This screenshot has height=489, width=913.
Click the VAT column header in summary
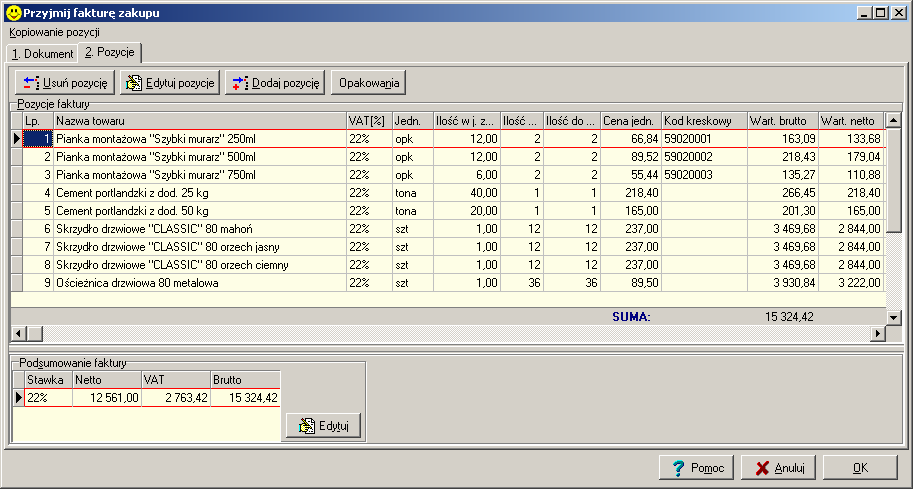pyautogui.click(x=176, y=380)
